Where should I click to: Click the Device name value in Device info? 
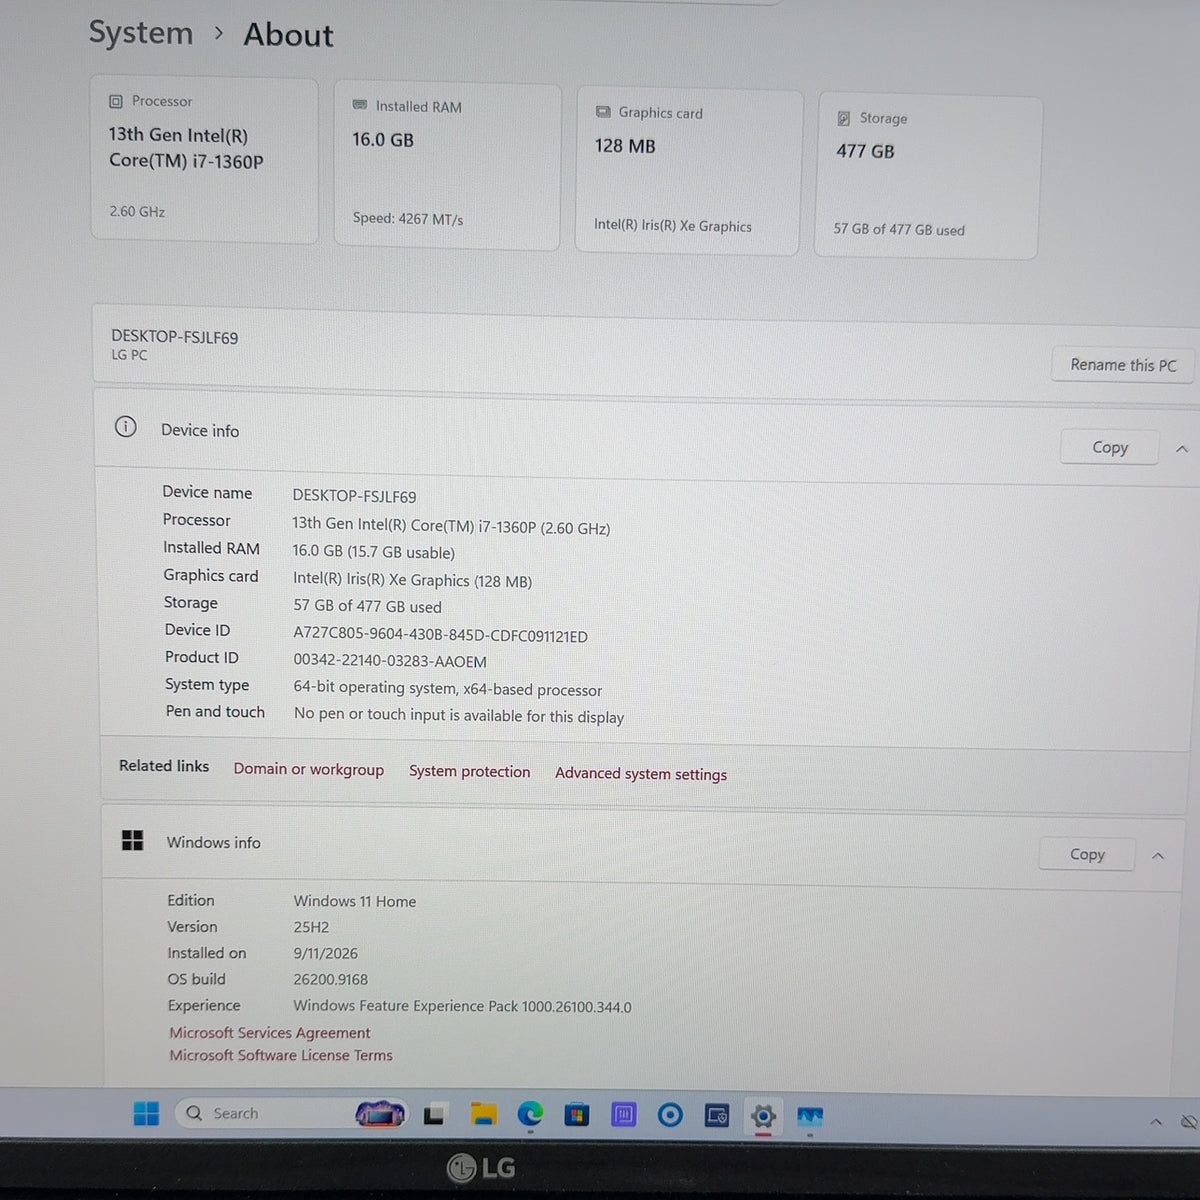click(354, 496)
